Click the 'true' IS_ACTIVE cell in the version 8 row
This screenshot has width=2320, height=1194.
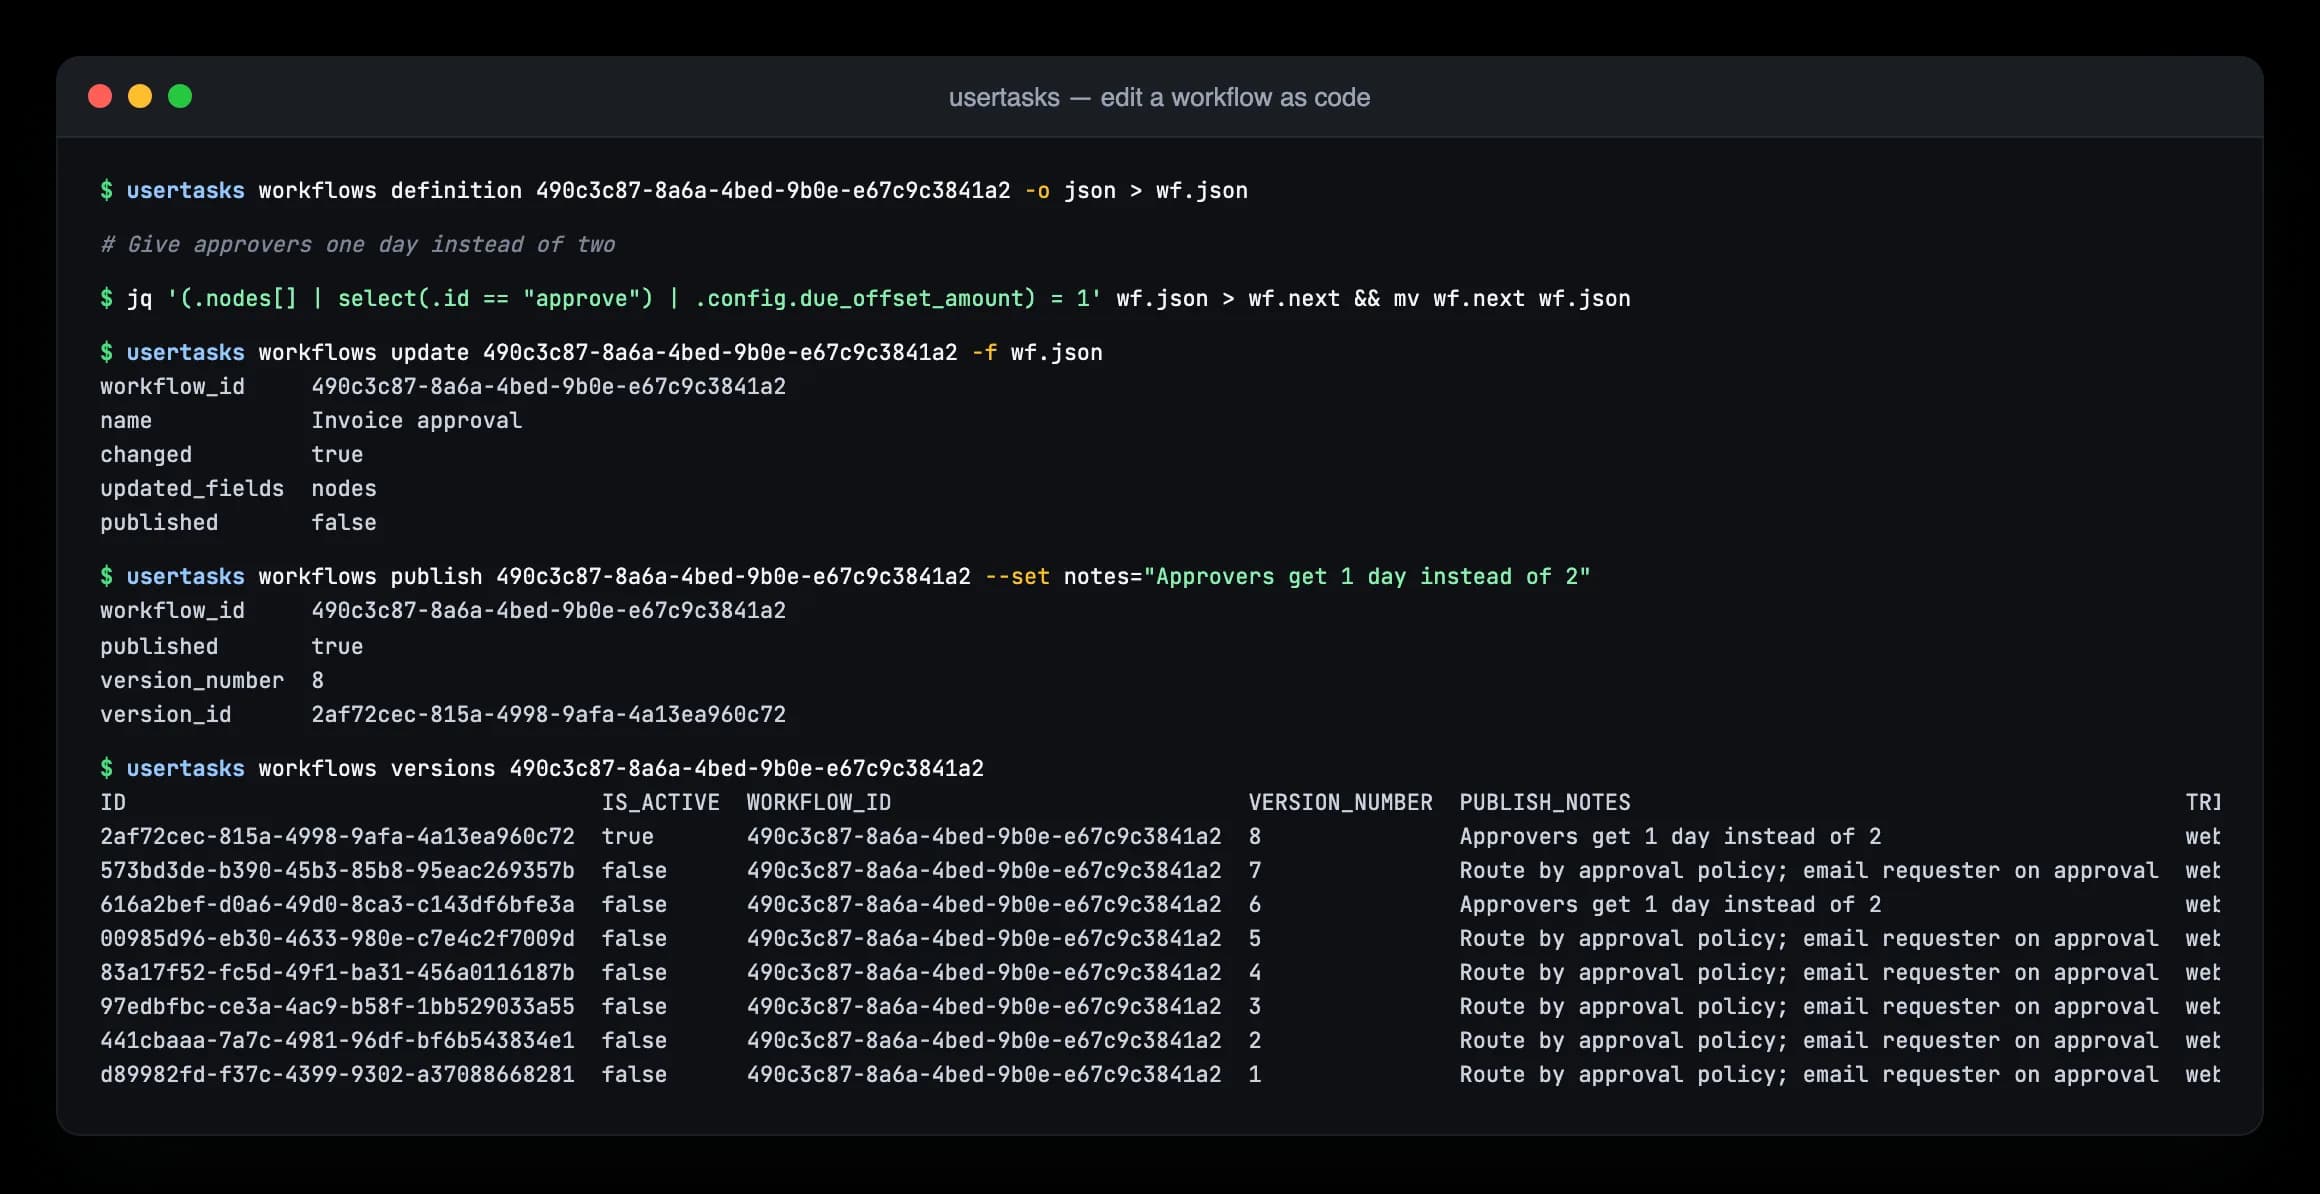pyautogui.click(x=627, y=836)
